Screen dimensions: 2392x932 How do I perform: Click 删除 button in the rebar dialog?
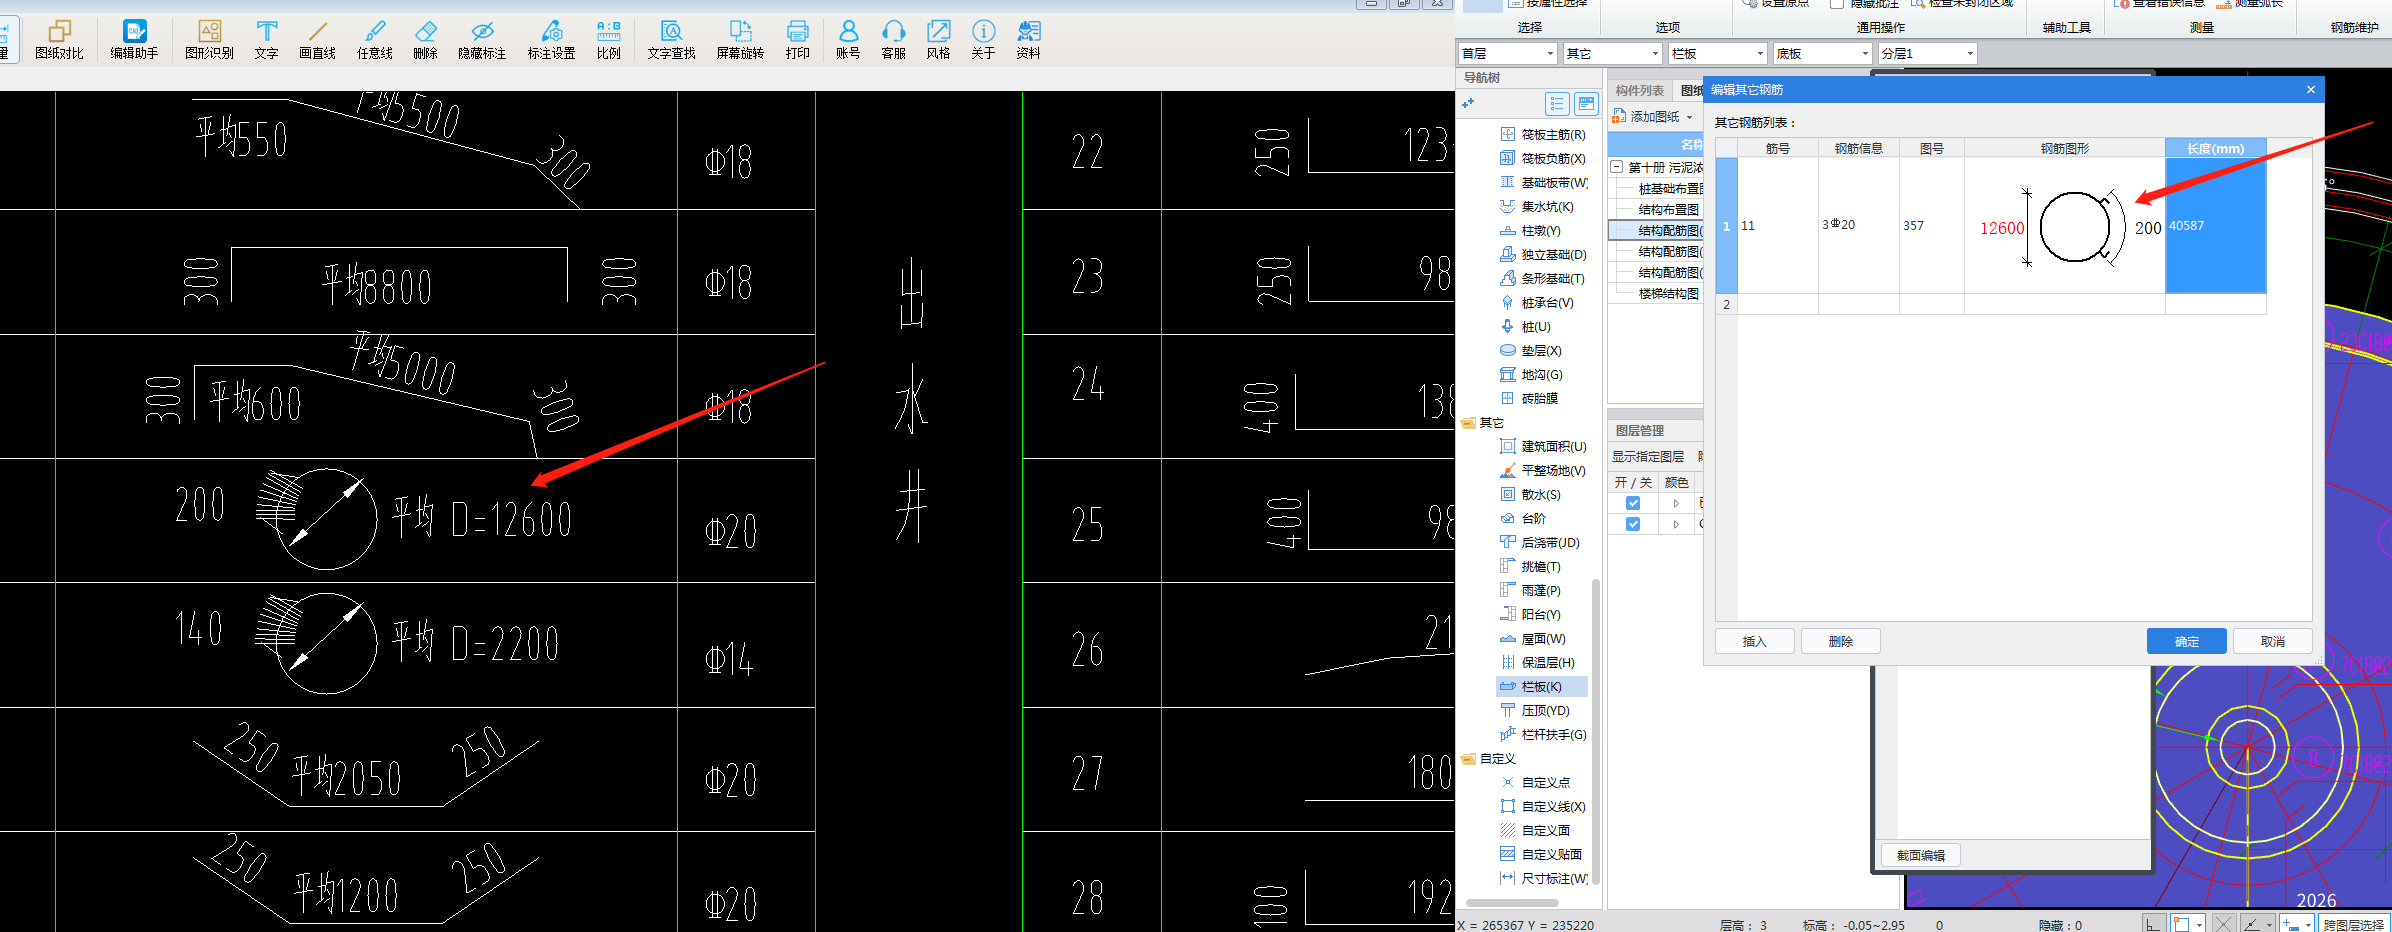(x=1840, y=641)
